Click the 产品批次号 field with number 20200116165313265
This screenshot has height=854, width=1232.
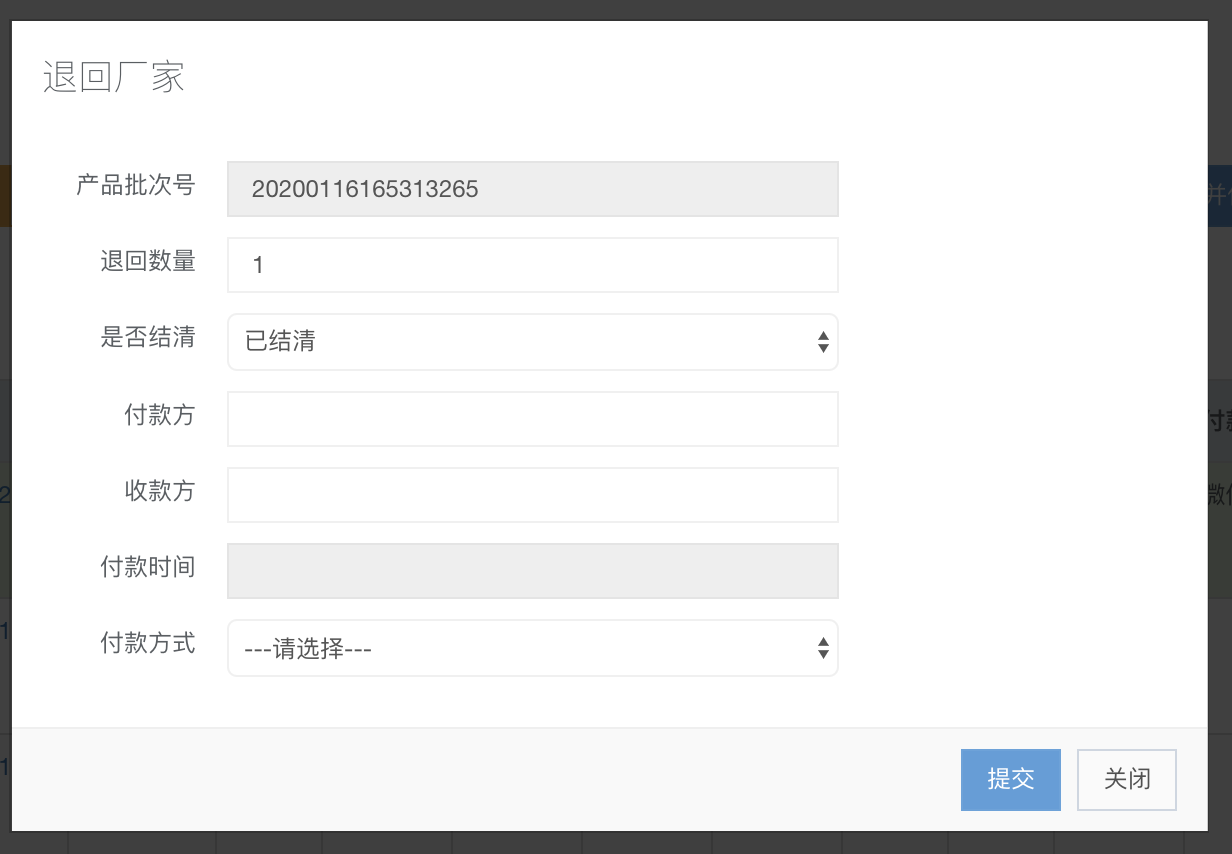pyautogui.click(x=532, y=189)
